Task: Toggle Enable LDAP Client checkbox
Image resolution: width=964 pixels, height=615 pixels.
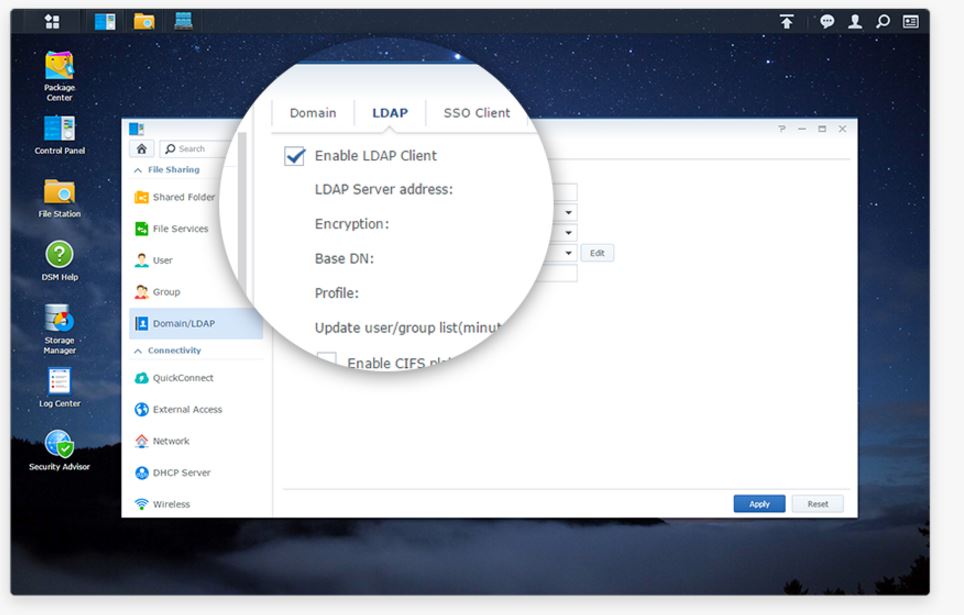Action: click(x=294, y=156)
